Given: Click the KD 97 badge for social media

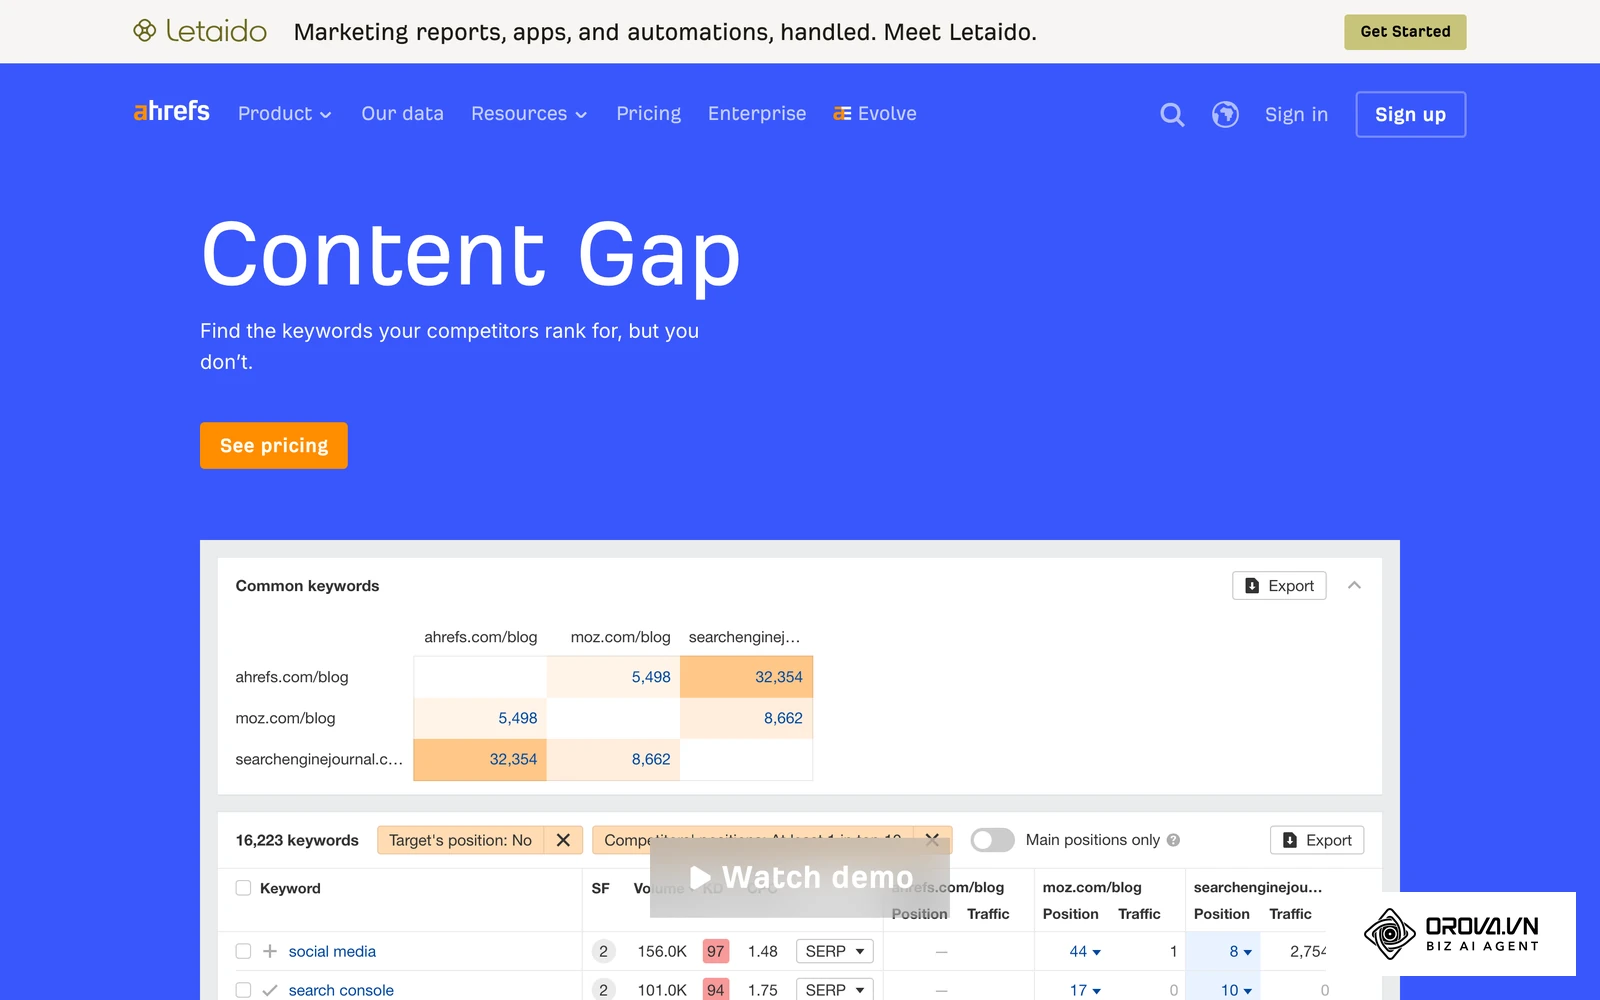Looking at the screenshot, I should point(715,951).
